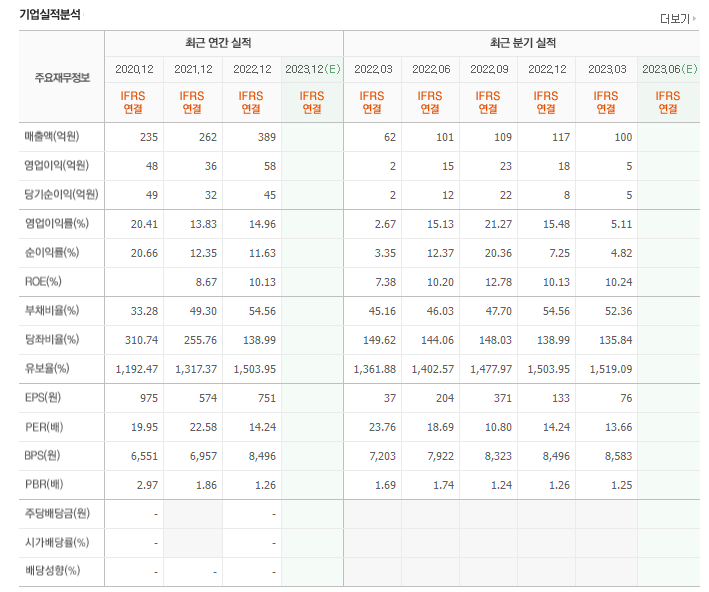Select the EPS value 975
This screenshot has height=592, width=709.
[x=149, y=398]
